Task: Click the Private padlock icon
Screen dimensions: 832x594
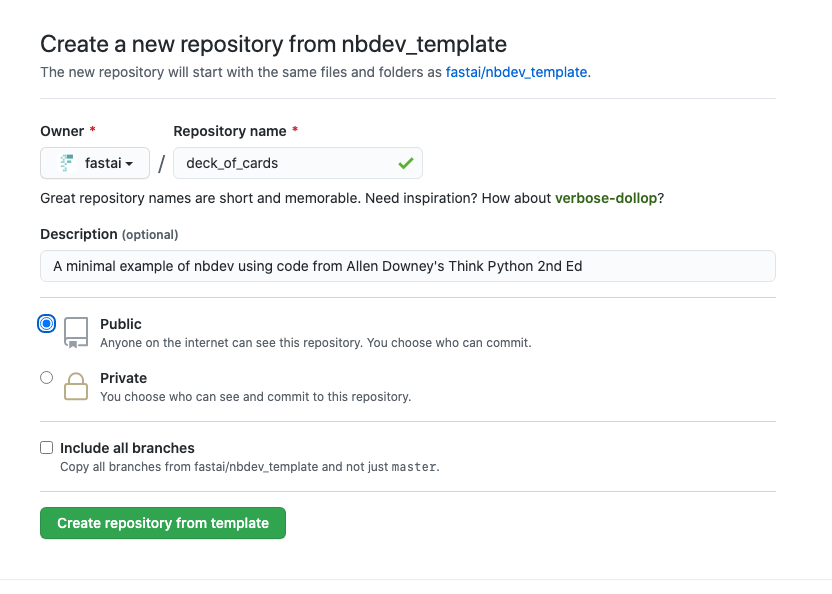Action: click(76, 386)
